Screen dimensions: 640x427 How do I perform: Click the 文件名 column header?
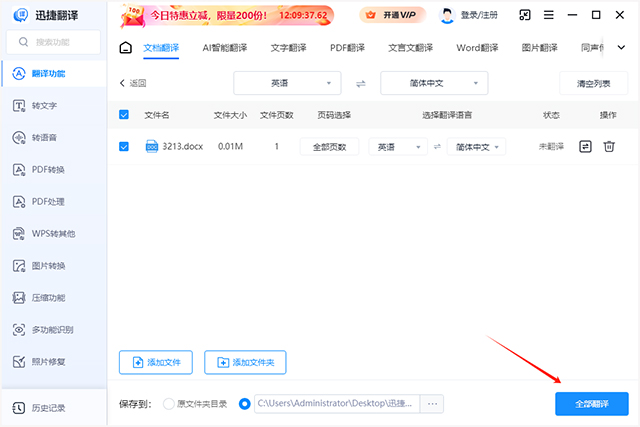tap(157, 115)
